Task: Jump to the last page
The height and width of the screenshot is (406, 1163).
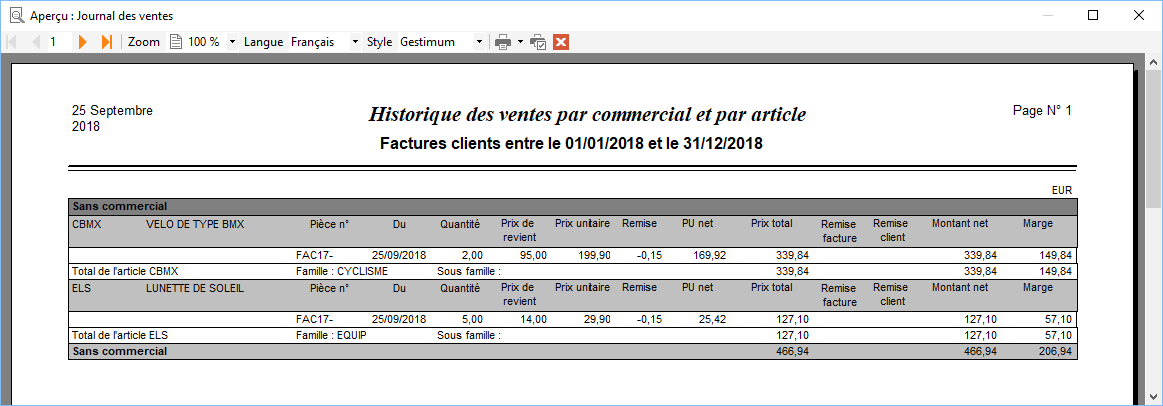Action: (x=106, y=42)
